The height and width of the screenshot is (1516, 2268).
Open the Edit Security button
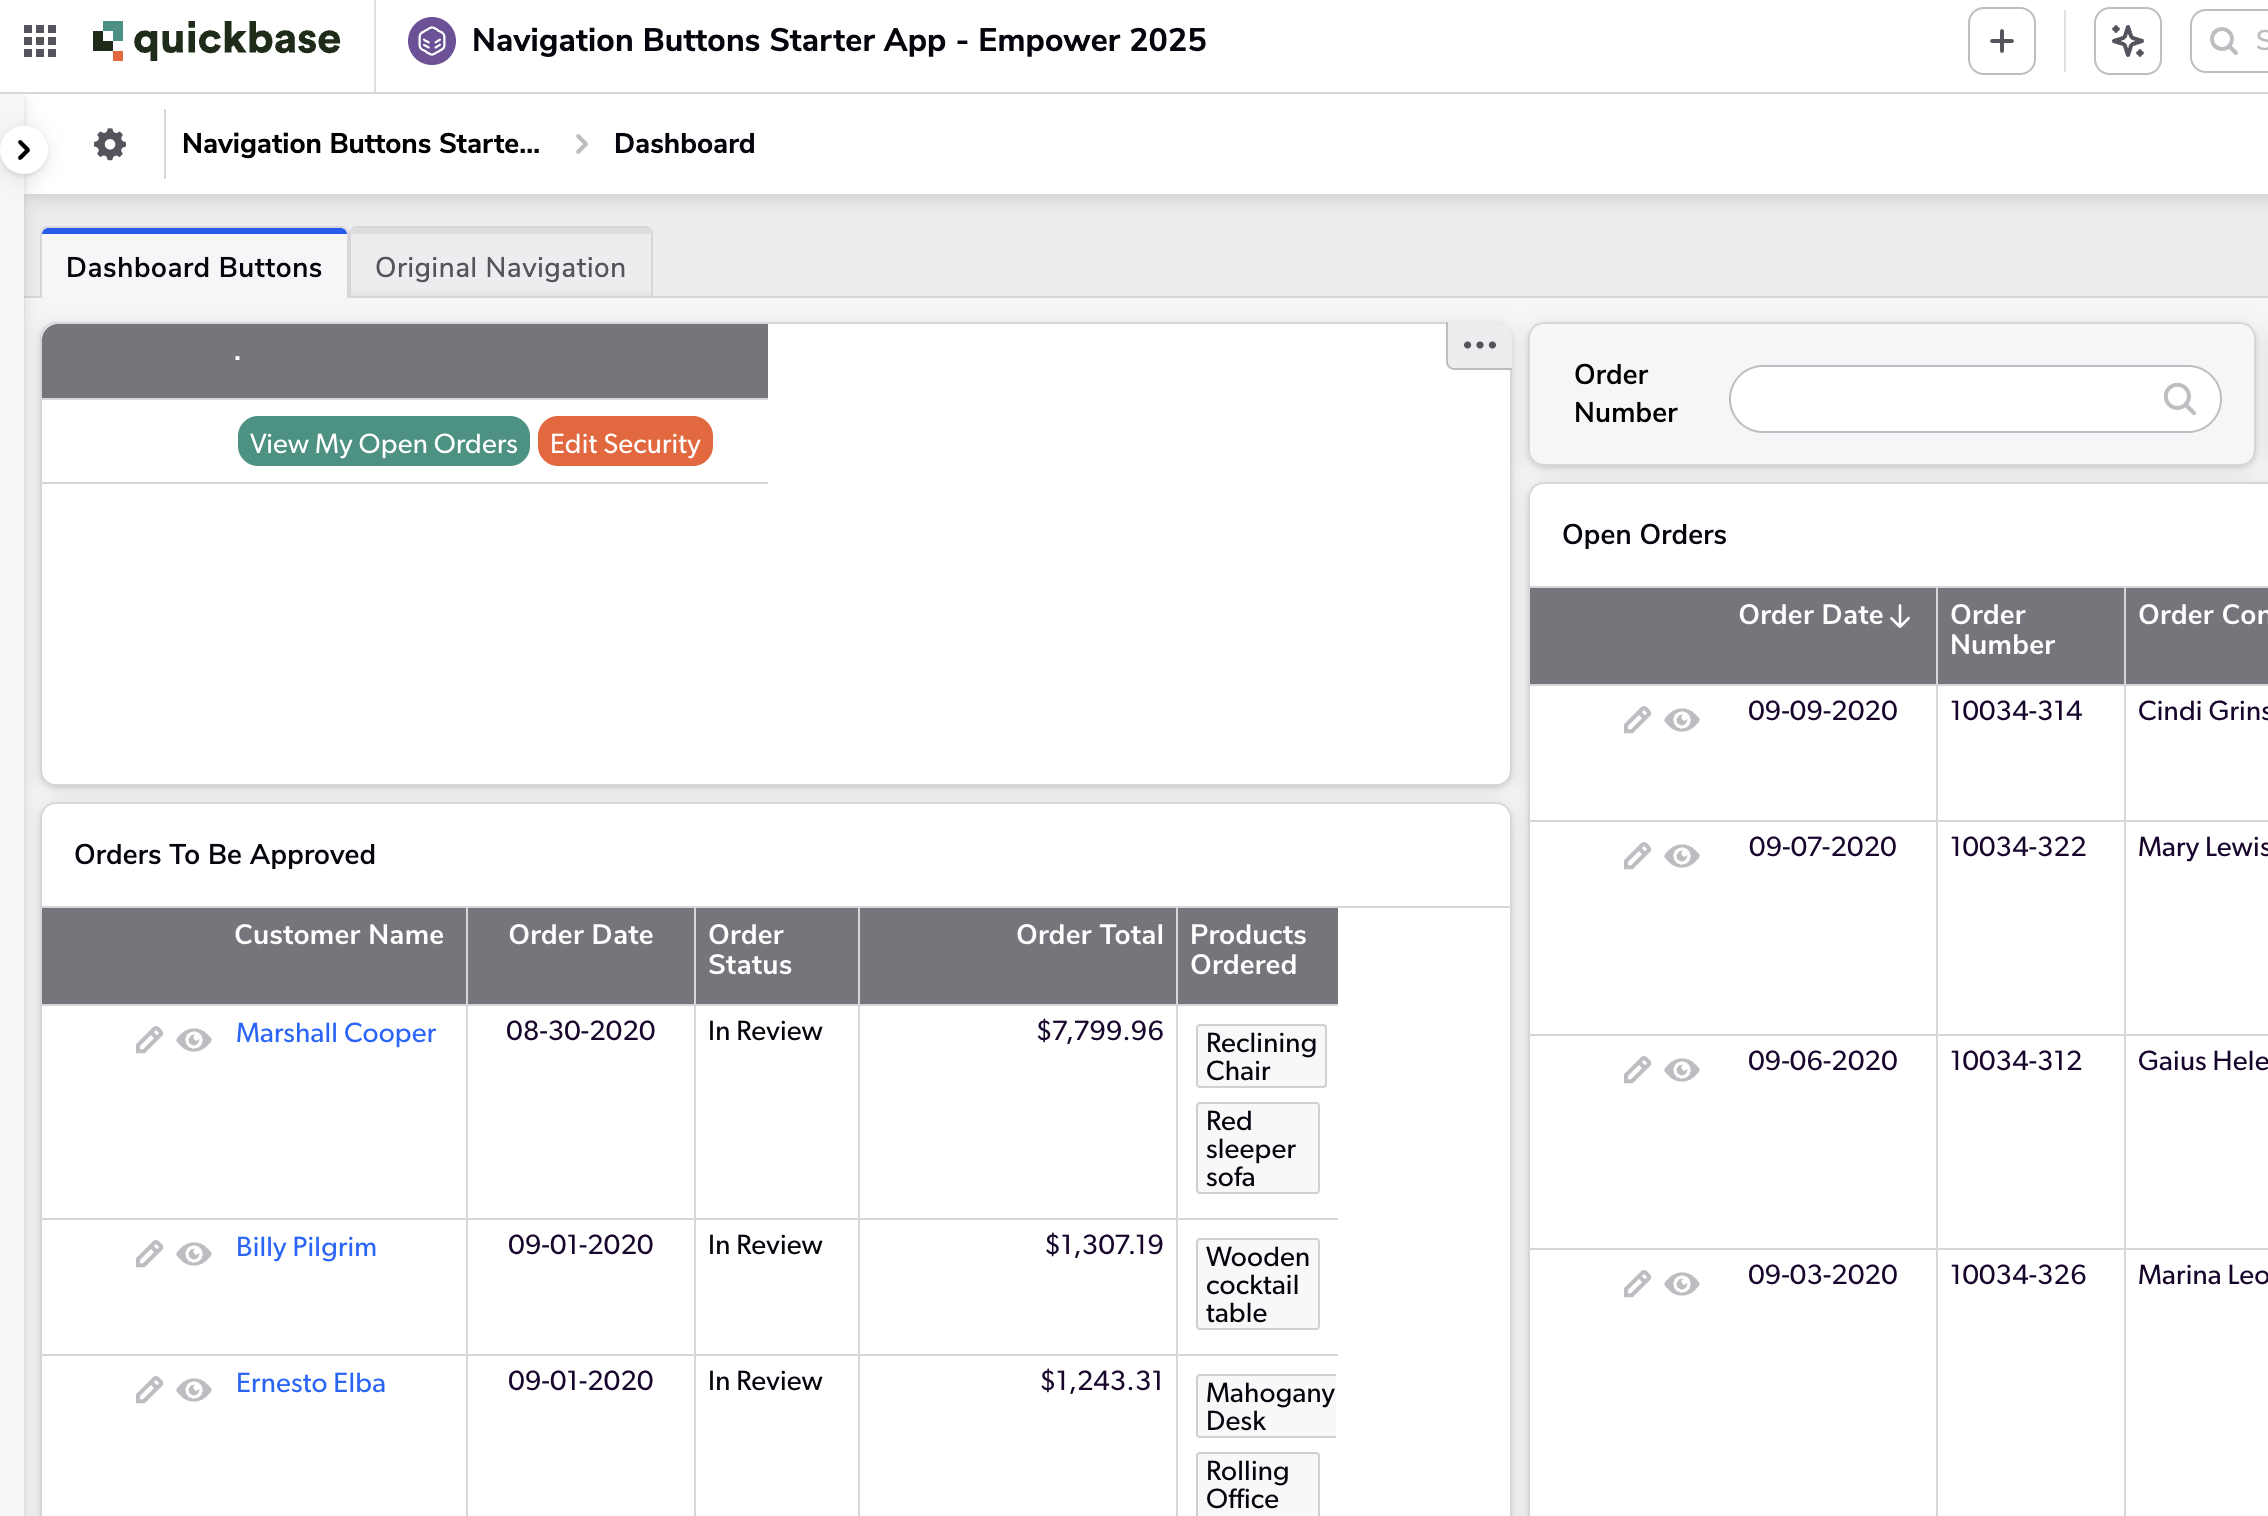click(625, 441)
